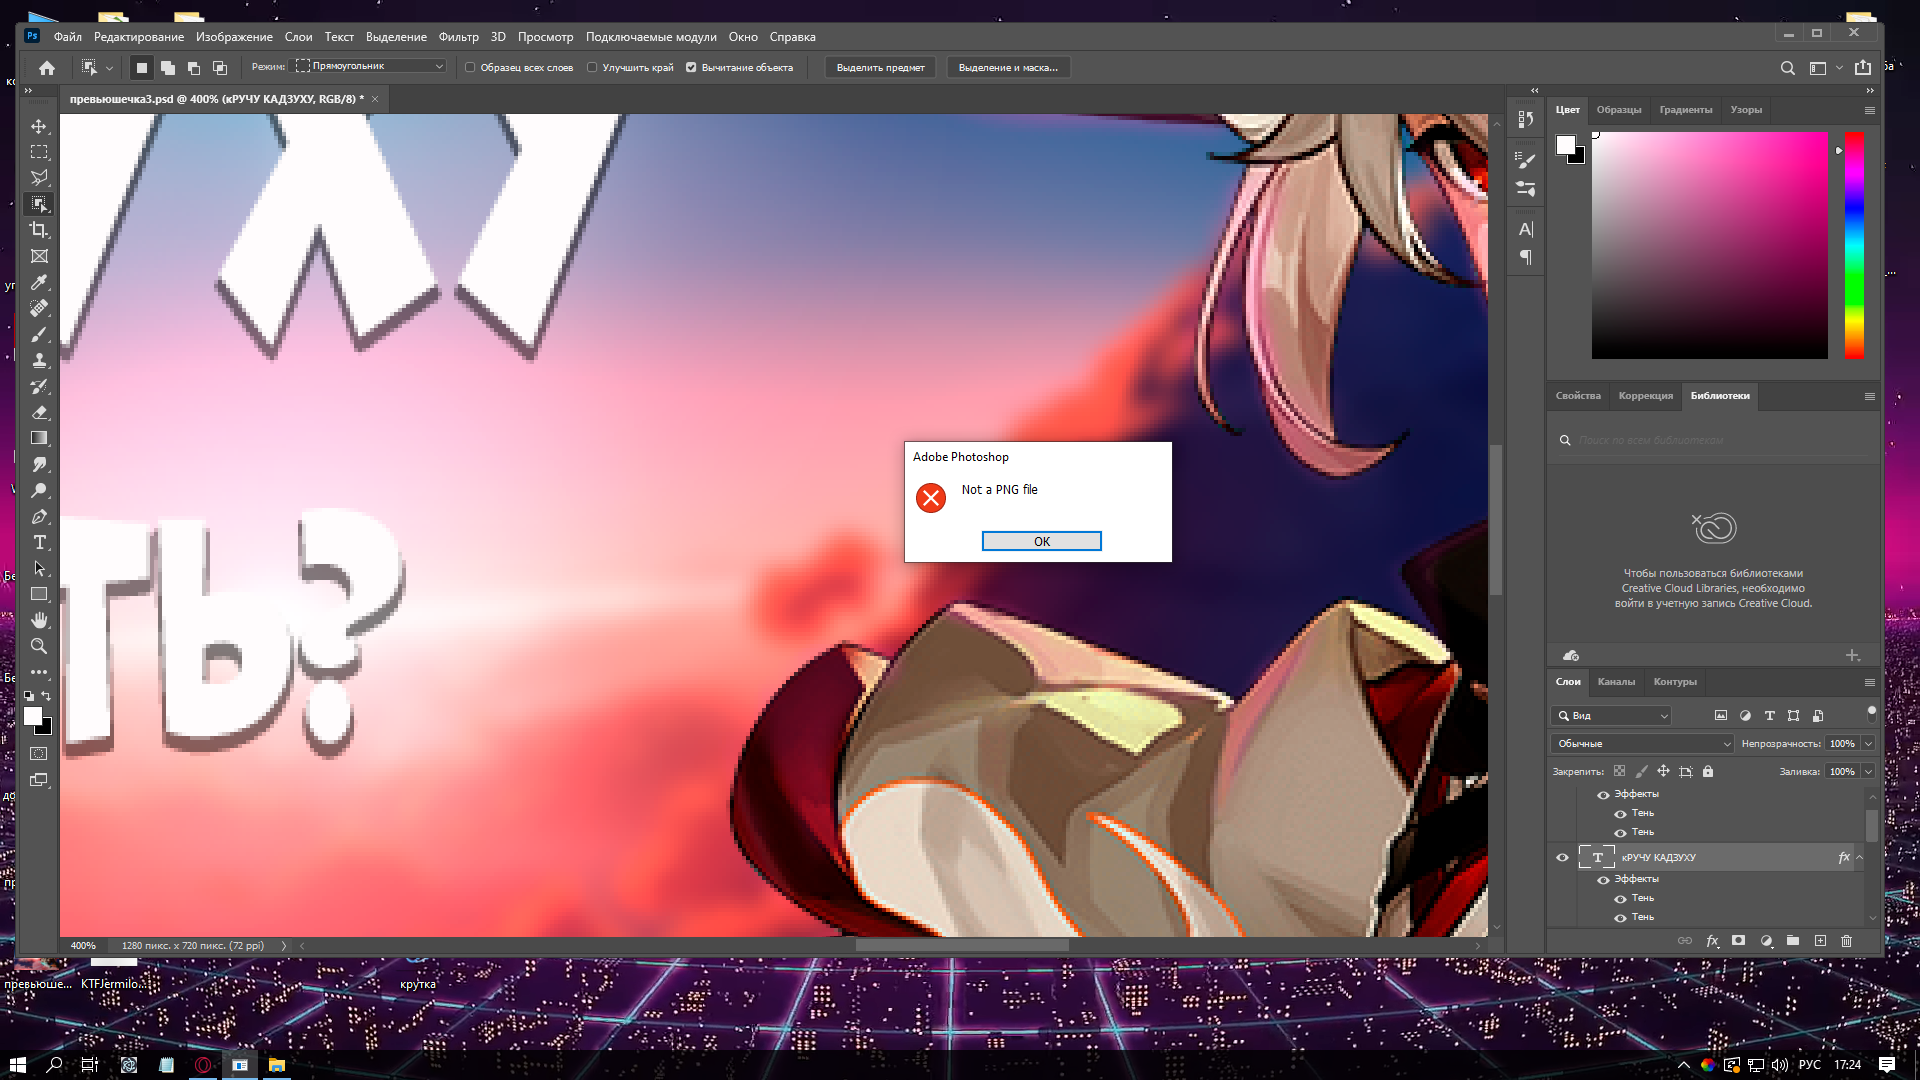Enable 'Образец всех слоев' checkbox

pyautogui.click(x=470, y=68)
